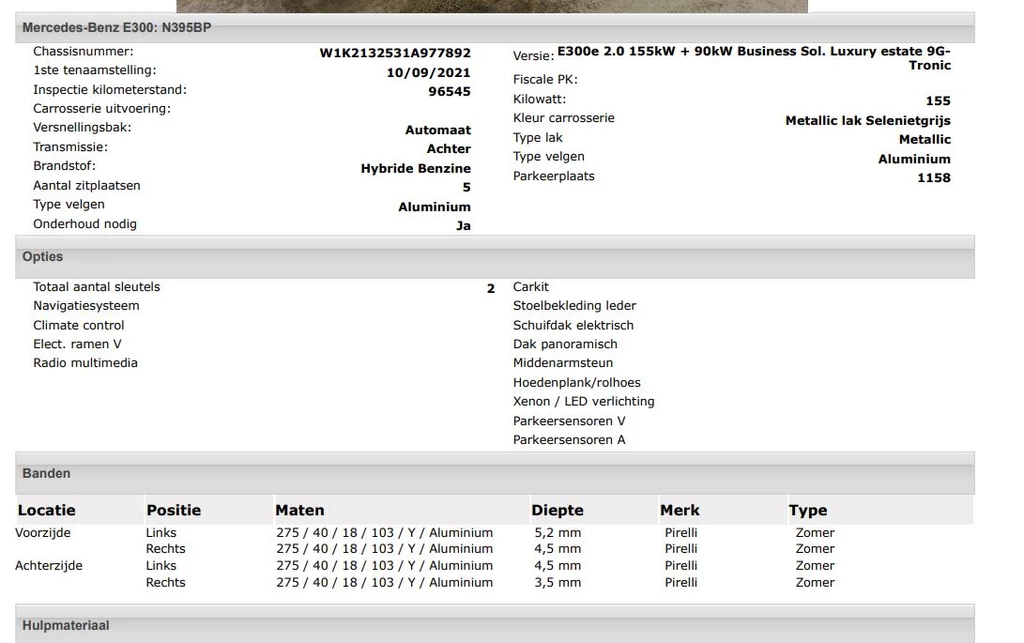
Task: Click the Schuifdak elektrisch option
Action: [x=573, y=326]
